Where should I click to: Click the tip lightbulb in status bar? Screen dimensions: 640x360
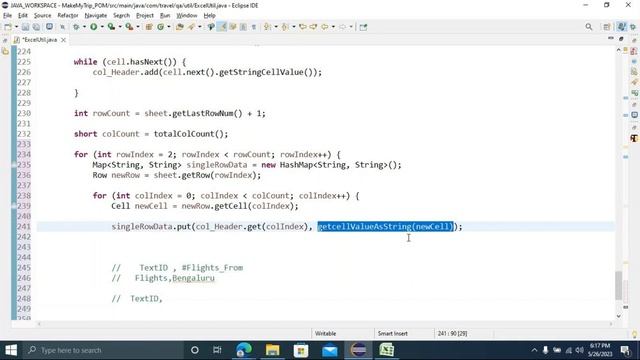pyautogui.click(x=634, y=334)
